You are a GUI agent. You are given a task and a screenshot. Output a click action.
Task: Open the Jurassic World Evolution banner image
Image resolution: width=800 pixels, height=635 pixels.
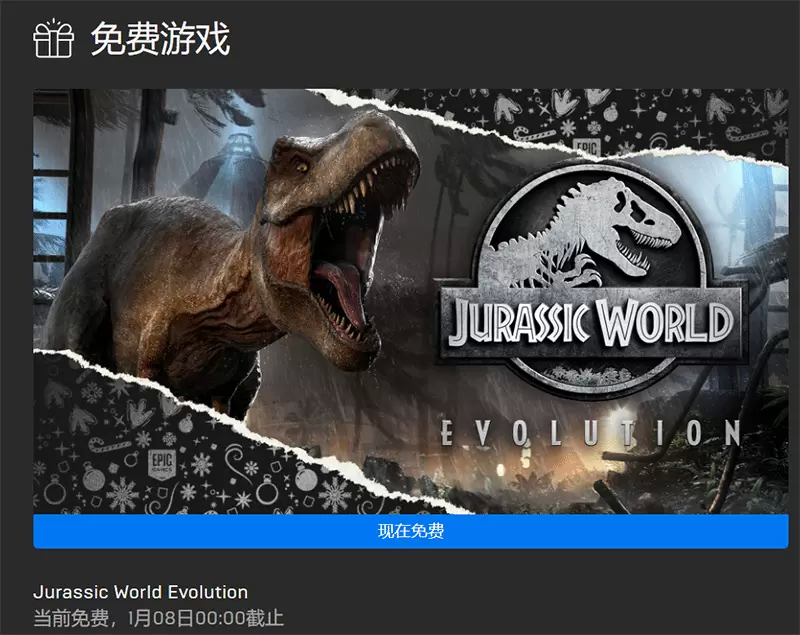(x=411, y=301)
